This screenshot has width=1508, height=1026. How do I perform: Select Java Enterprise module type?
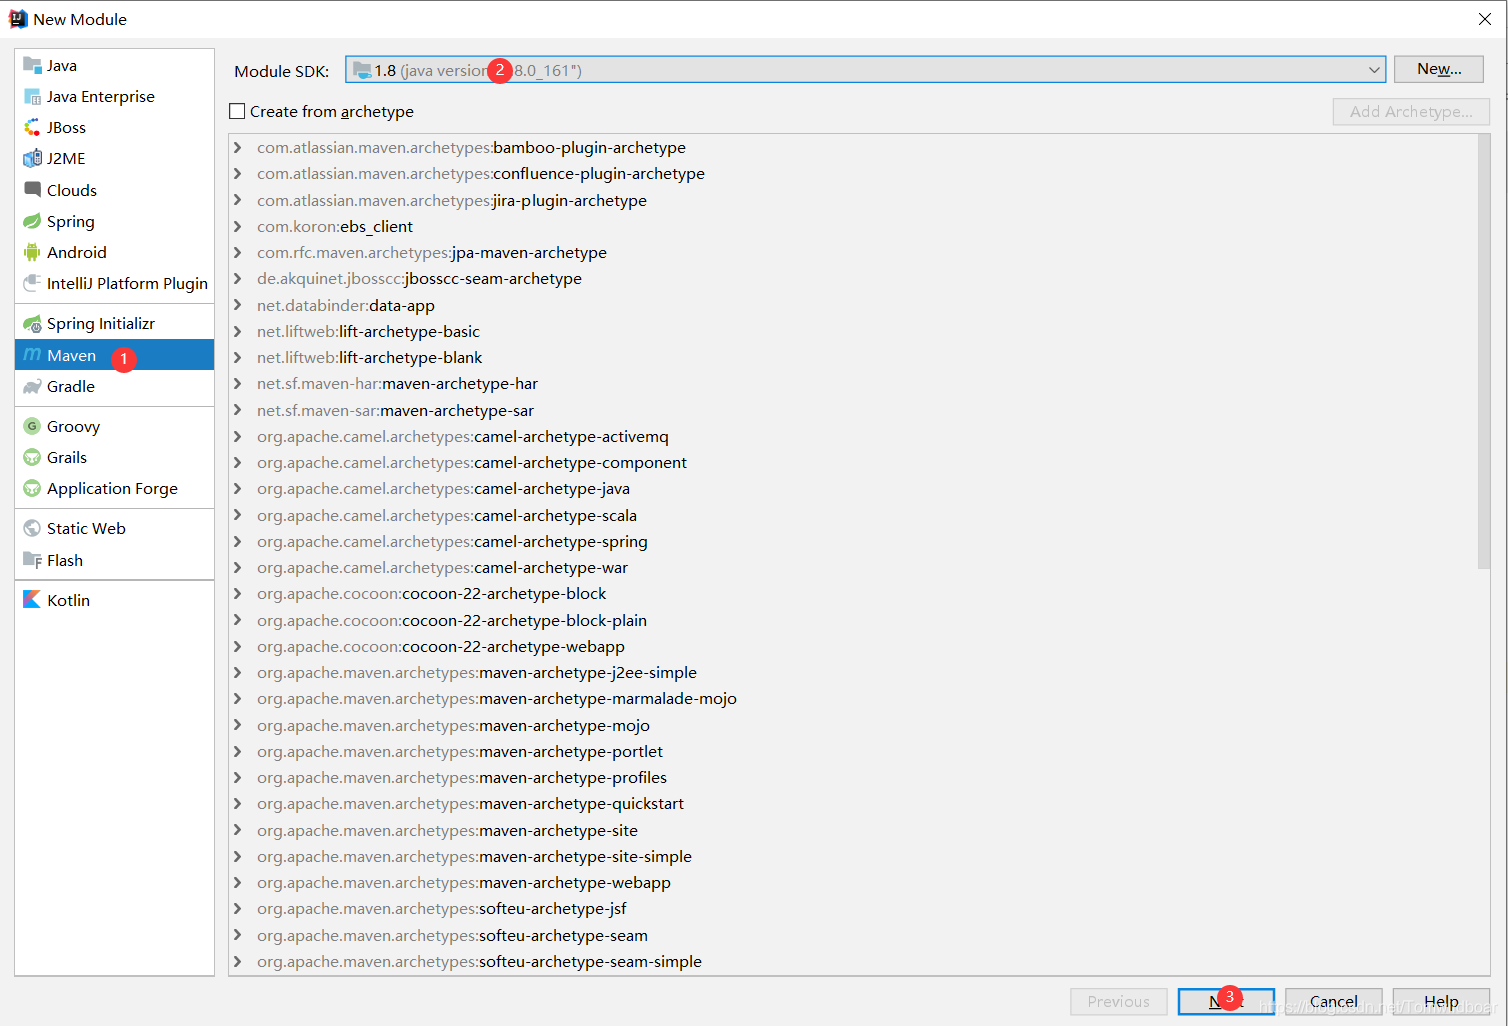pyautogui.click(x=114, y=96)
